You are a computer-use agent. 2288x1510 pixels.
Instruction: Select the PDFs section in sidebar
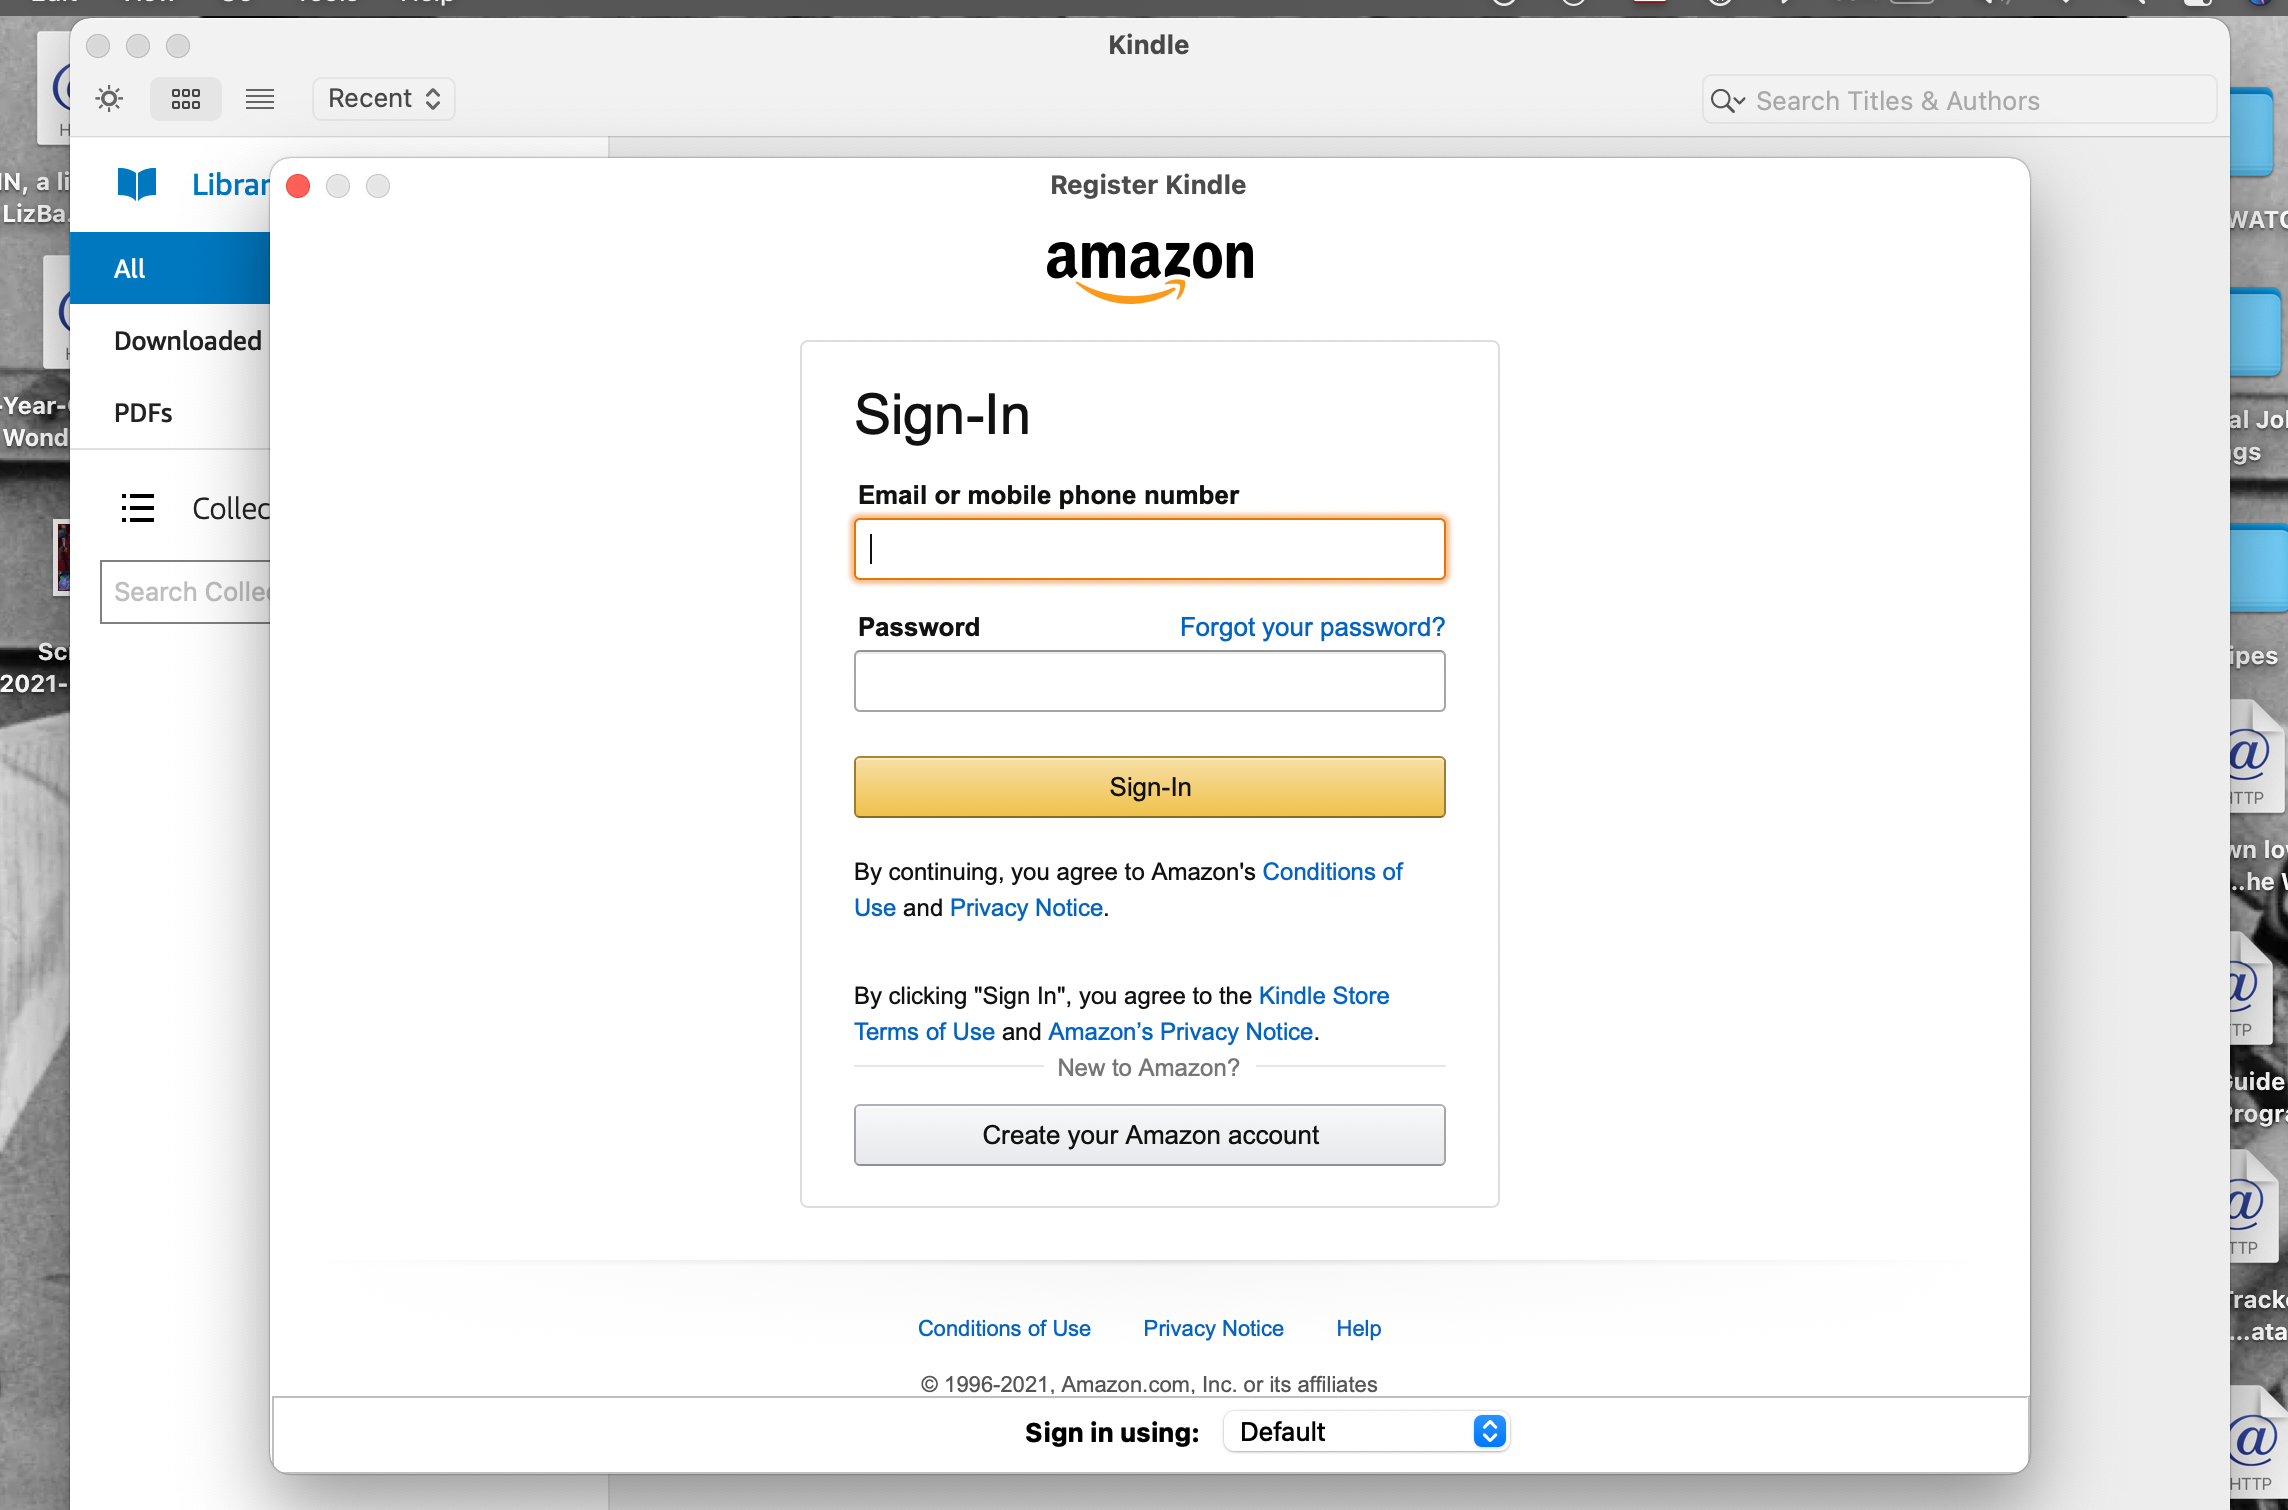[x=143, y=411]
